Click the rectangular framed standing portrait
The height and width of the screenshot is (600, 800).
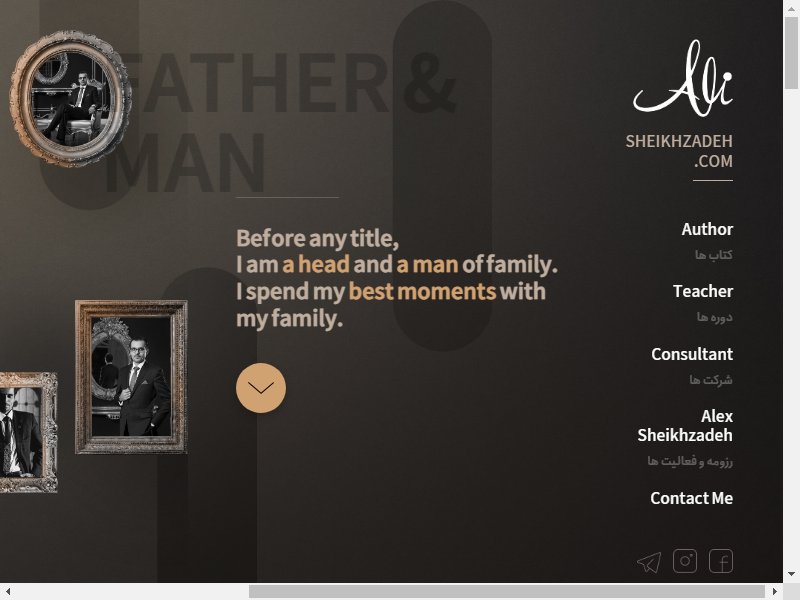pyautogui.click(x=131, y=377)
